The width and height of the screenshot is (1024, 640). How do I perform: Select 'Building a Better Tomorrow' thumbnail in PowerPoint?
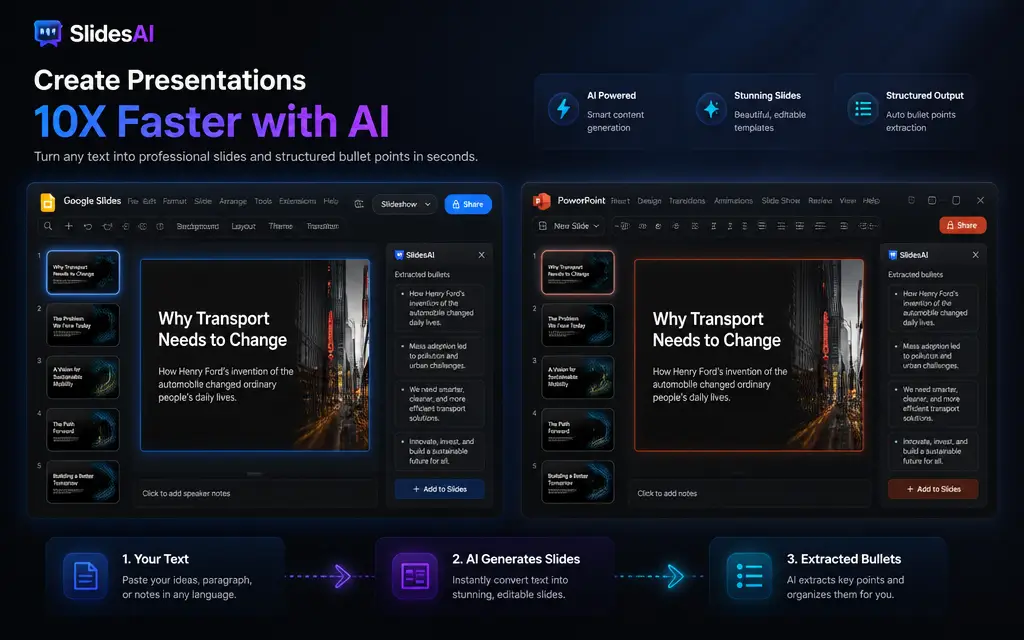coord(578,482)
